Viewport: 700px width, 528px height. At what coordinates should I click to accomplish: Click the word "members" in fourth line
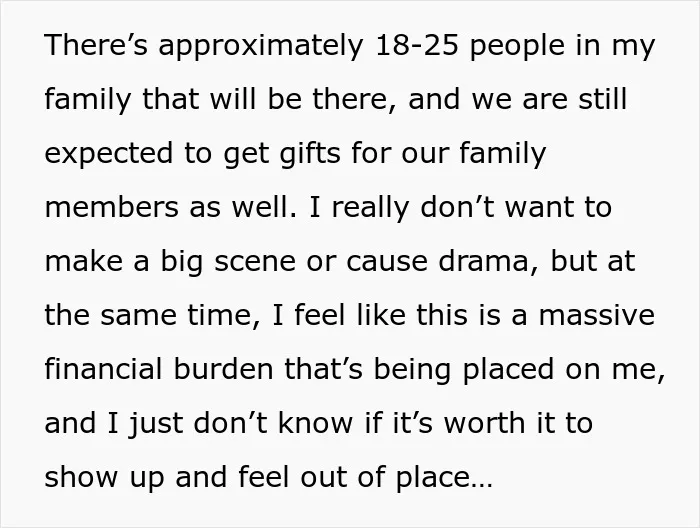click(111, 207)
